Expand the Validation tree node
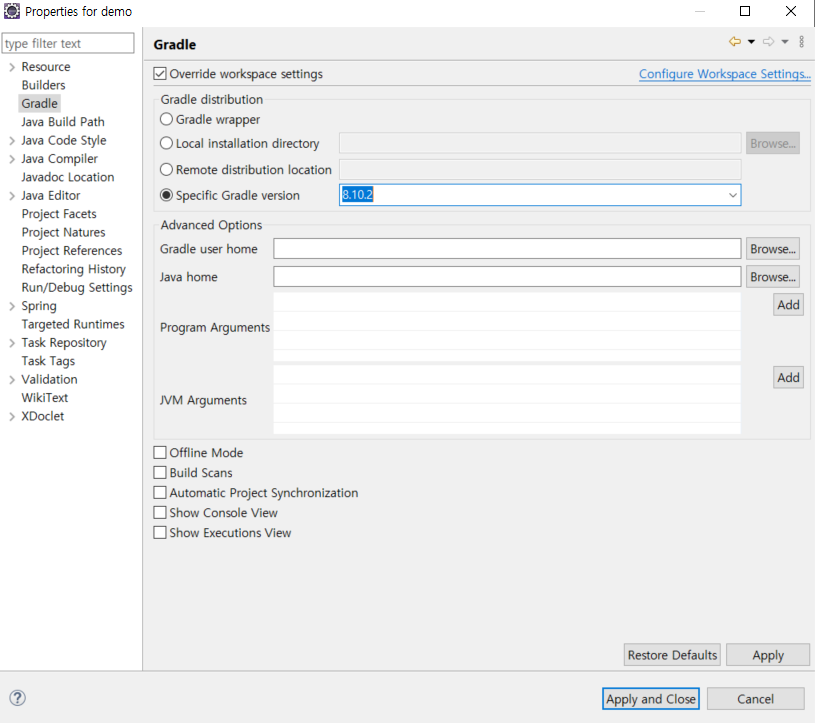This screenshot has width=815, height=723. point(12,380)
